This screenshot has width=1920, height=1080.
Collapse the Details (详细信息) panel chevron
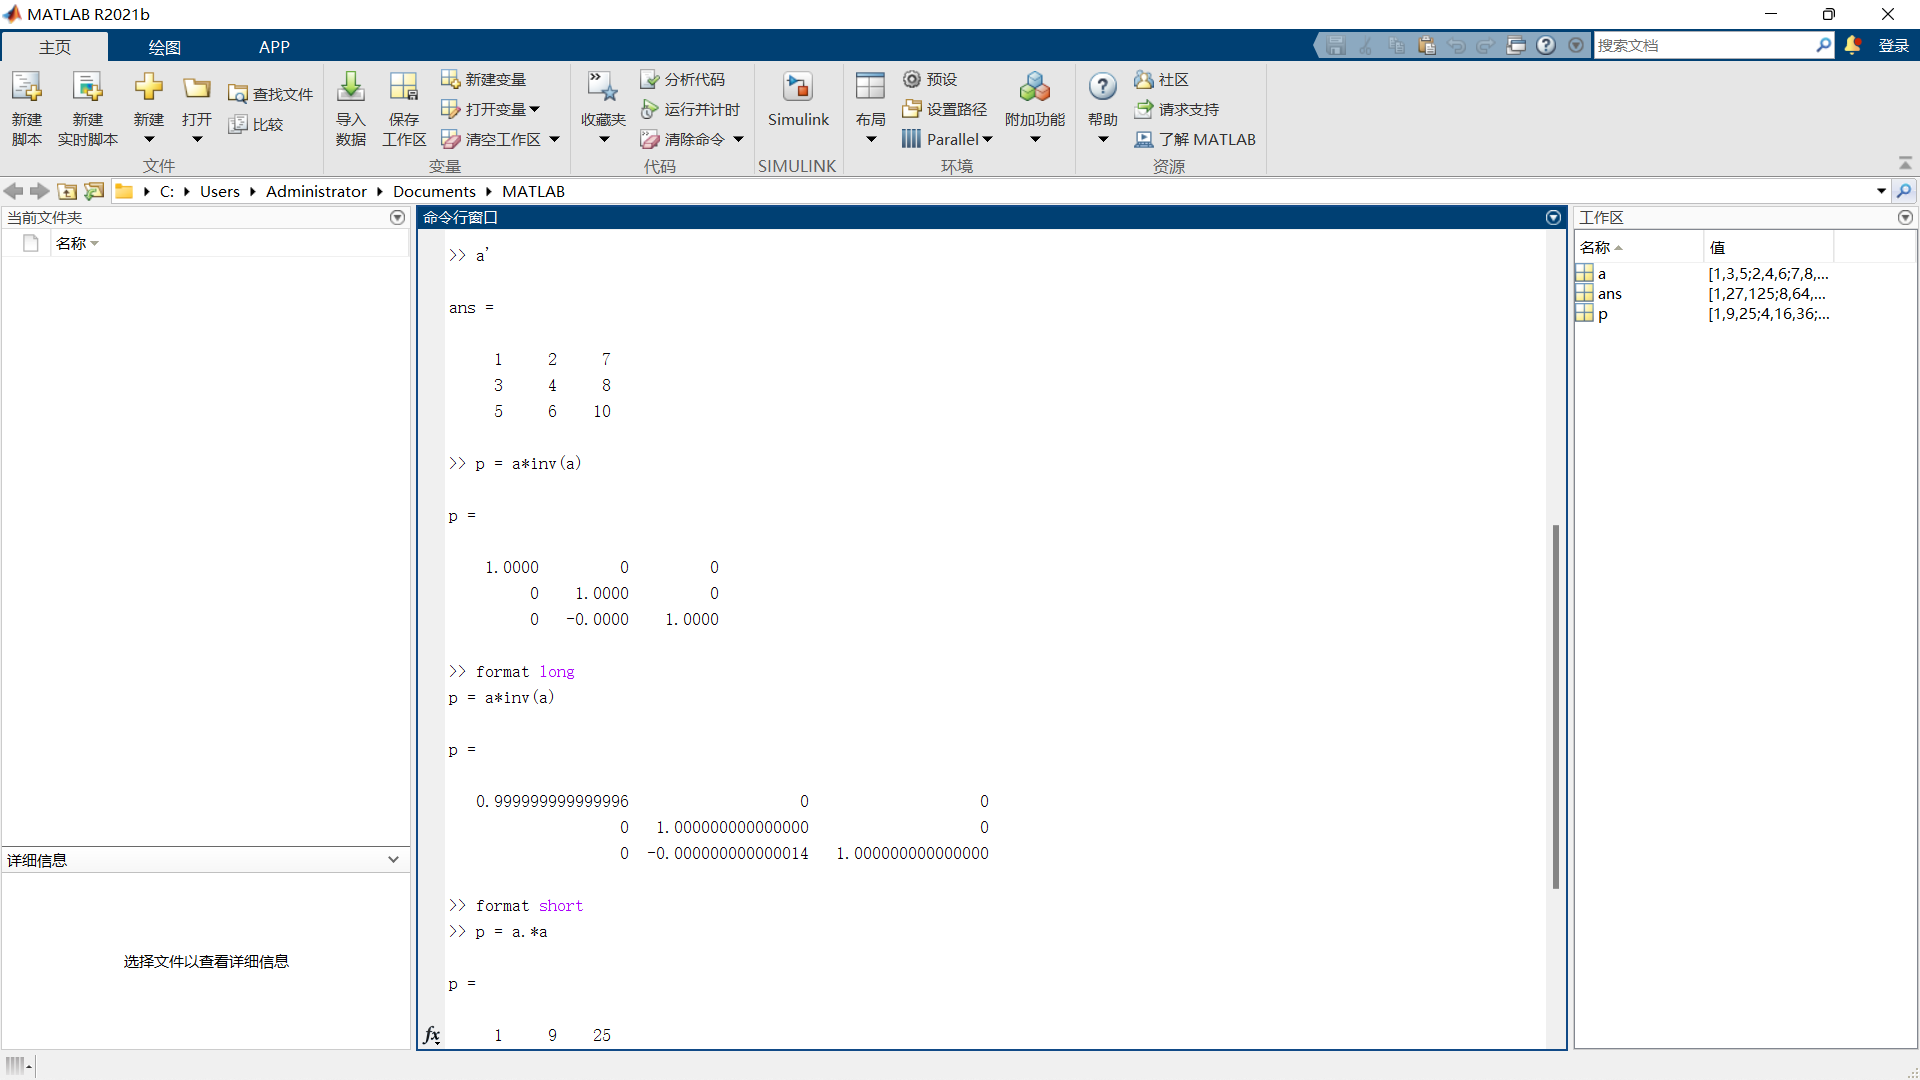393,859
